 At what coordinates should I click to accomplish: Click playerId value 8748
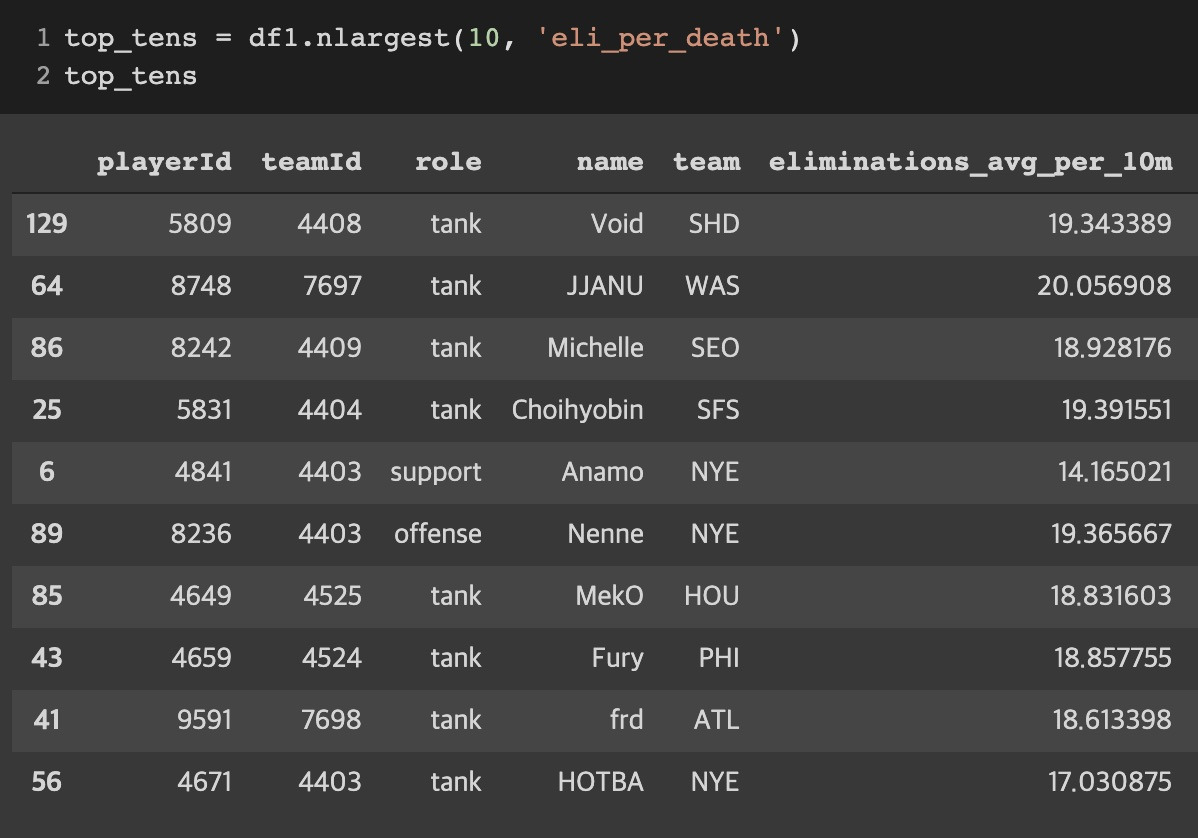pyautogui.click(x=201, y=286)
